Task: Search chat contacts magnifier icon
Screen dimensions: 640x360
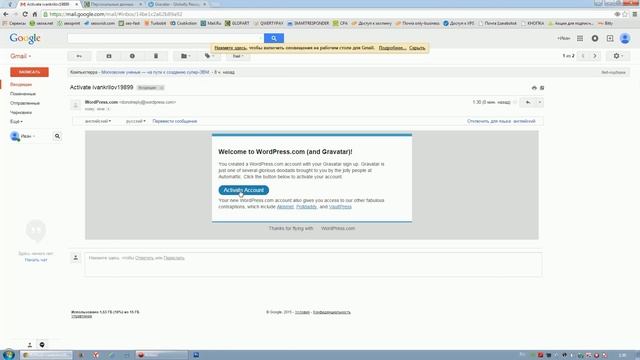Action: point(57,136)
